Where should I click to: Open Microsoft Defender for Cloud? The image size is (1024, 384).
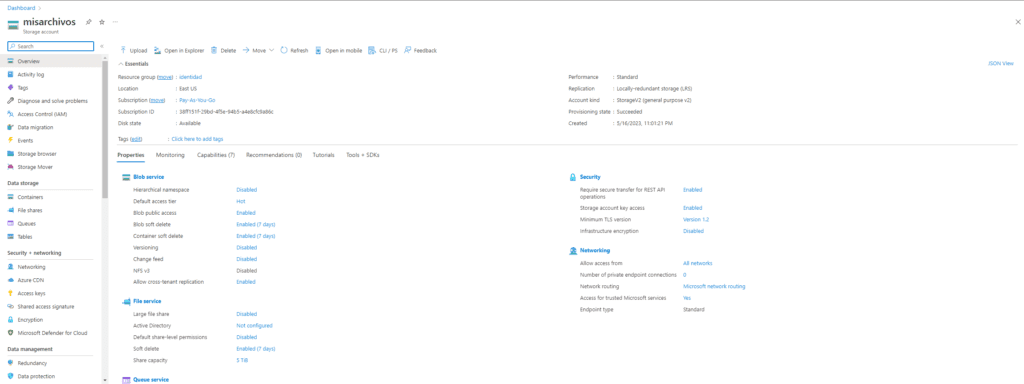click(x=52, y=332)
